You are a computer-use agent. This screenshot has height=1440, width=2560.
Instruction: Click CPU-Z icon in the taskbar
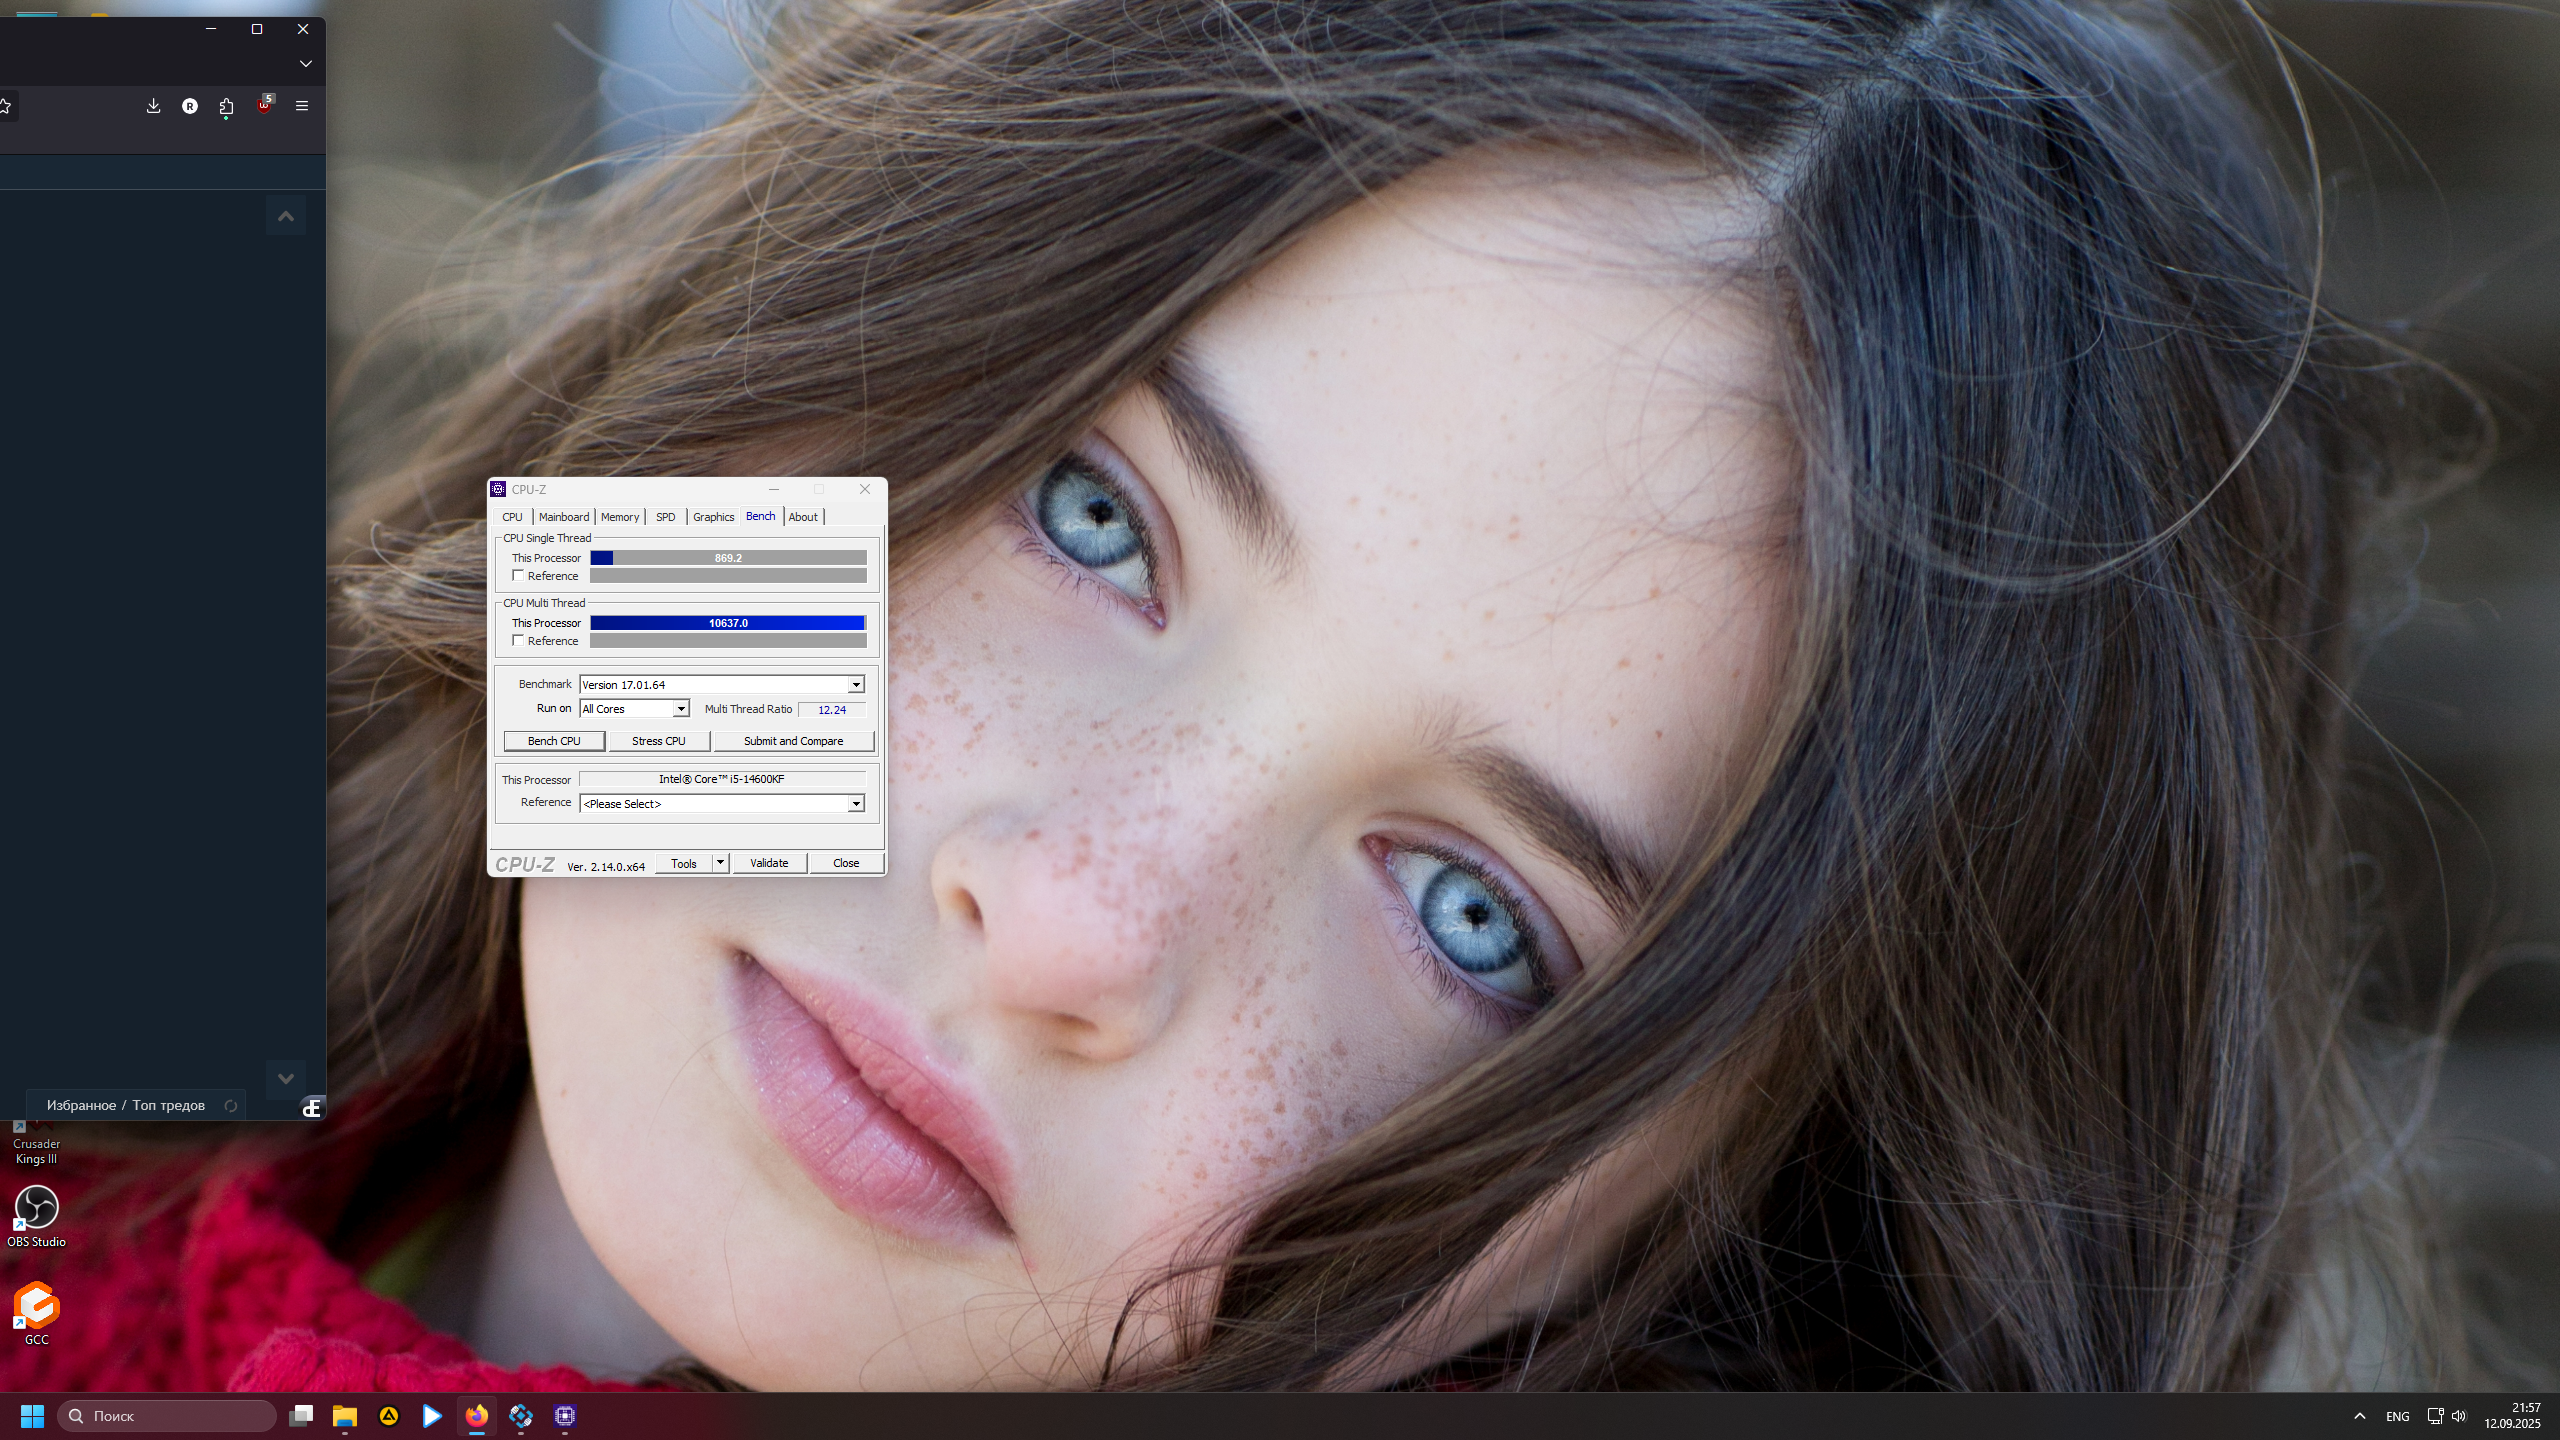pyautogui.click(x=565, y=1415)
